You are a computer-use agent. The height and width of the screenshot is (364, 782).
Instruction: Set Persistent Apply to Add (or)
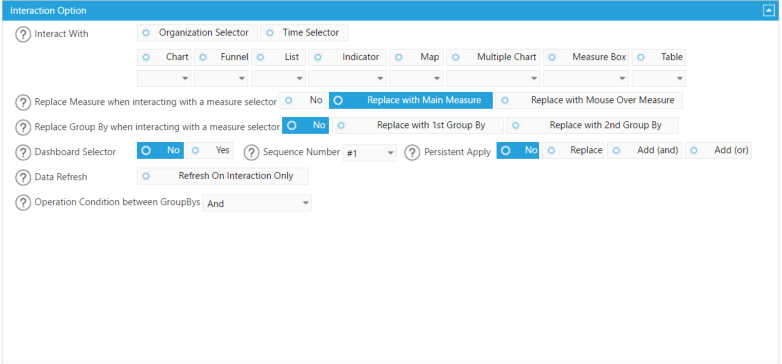(x=718, y=151)
